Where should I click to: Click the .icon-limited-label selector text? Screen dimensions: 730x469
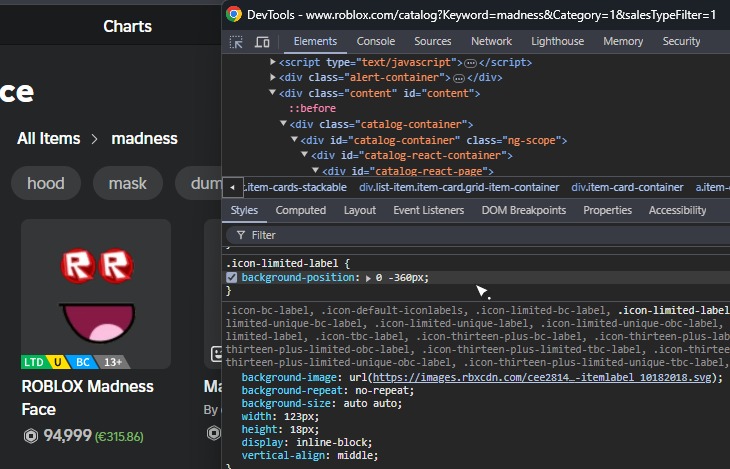tap(284, 263)
